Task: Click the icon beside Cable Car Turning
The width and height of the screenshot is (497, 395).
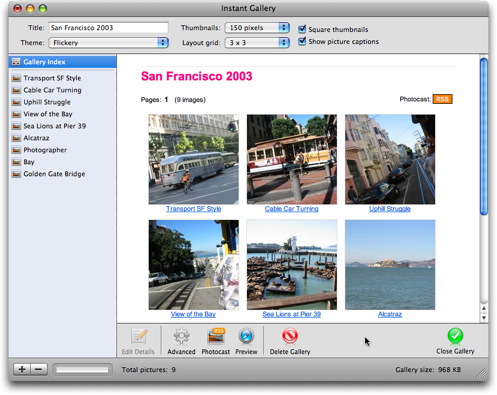Action: pos(16,90)
